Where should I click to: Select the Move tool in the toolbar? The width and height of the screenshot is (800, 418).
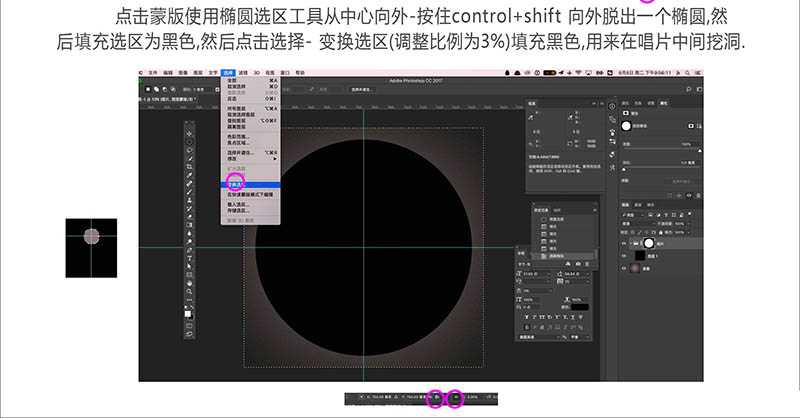point(189,133)
